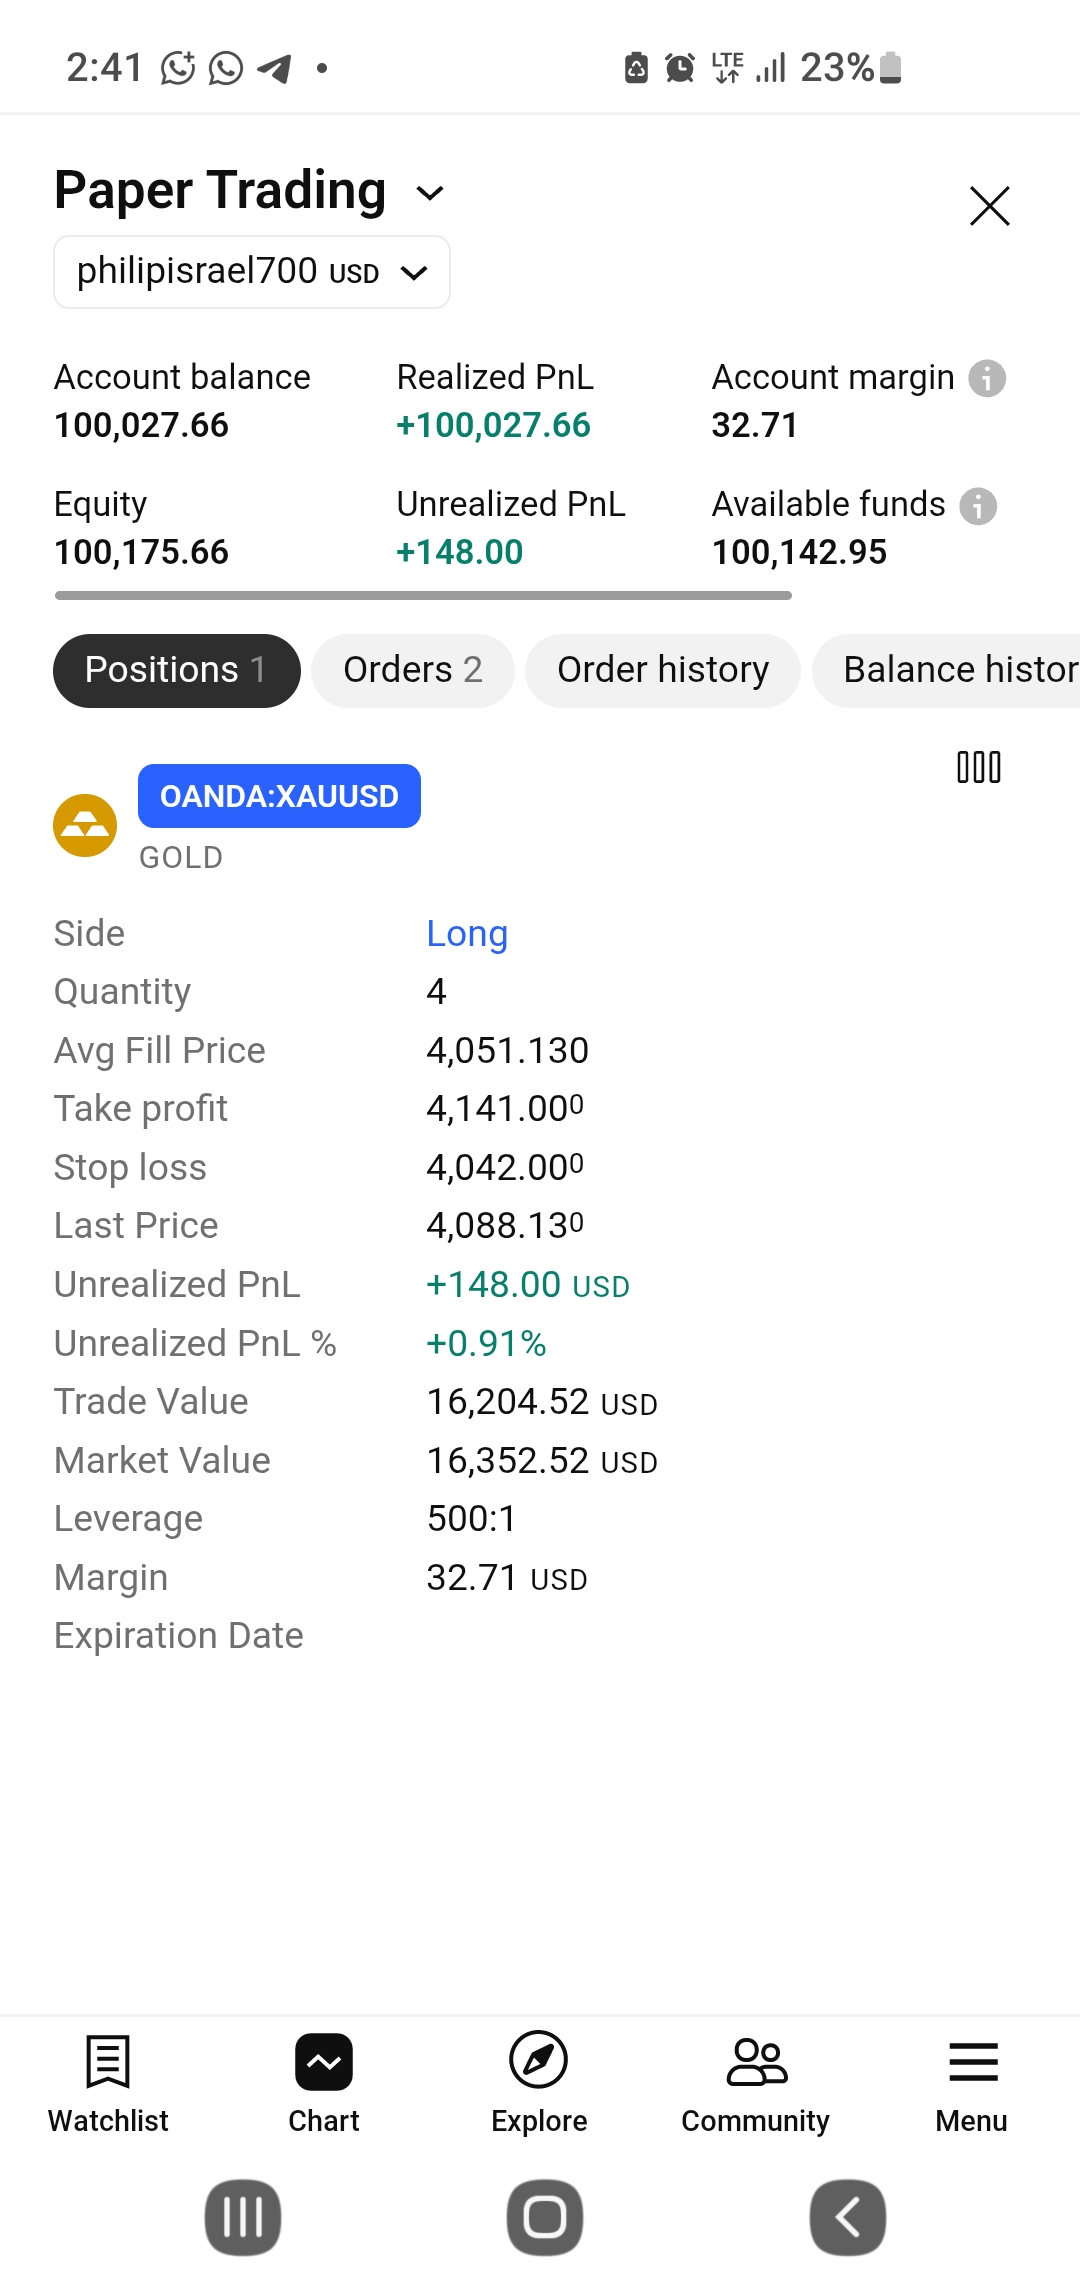Open the Chart icon in bottom bar
This screenshot has width=1080, height=2280.
324,2062
